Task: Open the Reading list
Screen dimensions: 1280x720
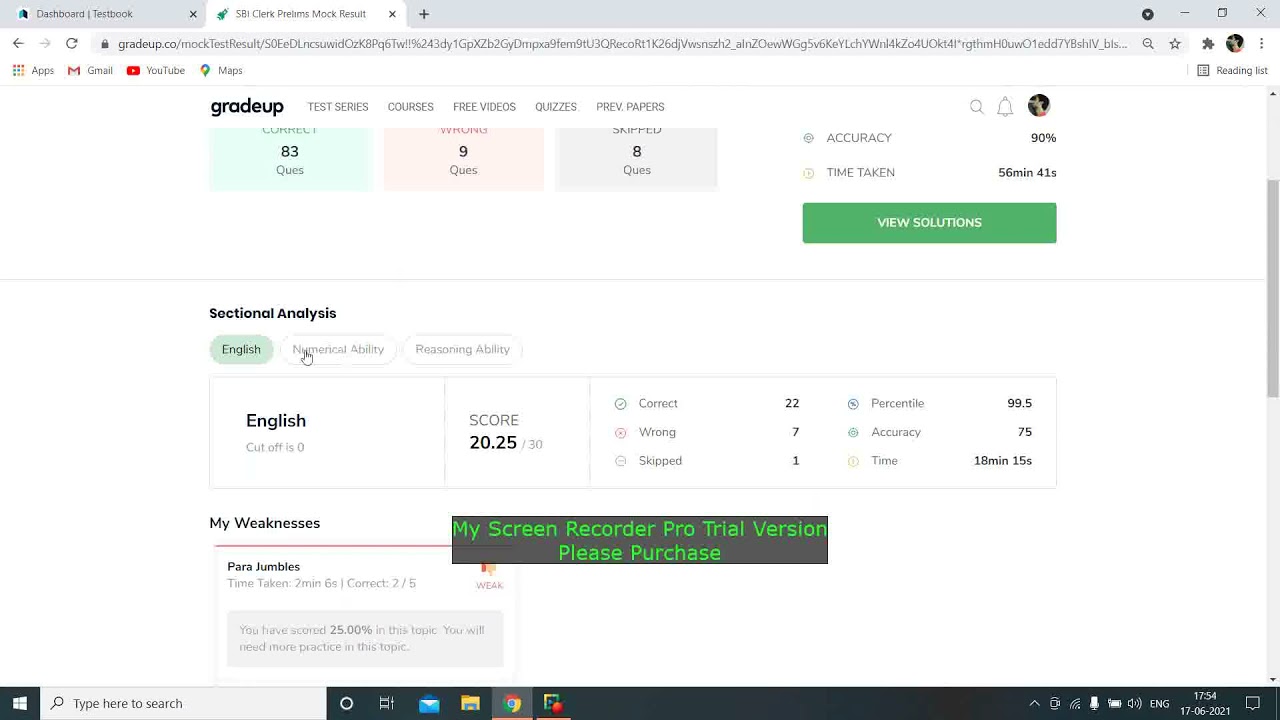Action: (1233, 70)
